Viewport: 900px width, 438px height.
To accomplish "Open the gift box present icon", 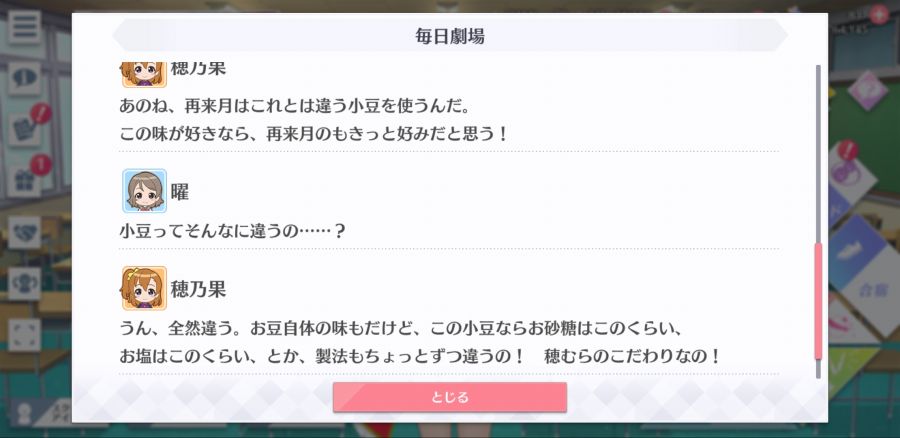I will (x=25, y=181).
